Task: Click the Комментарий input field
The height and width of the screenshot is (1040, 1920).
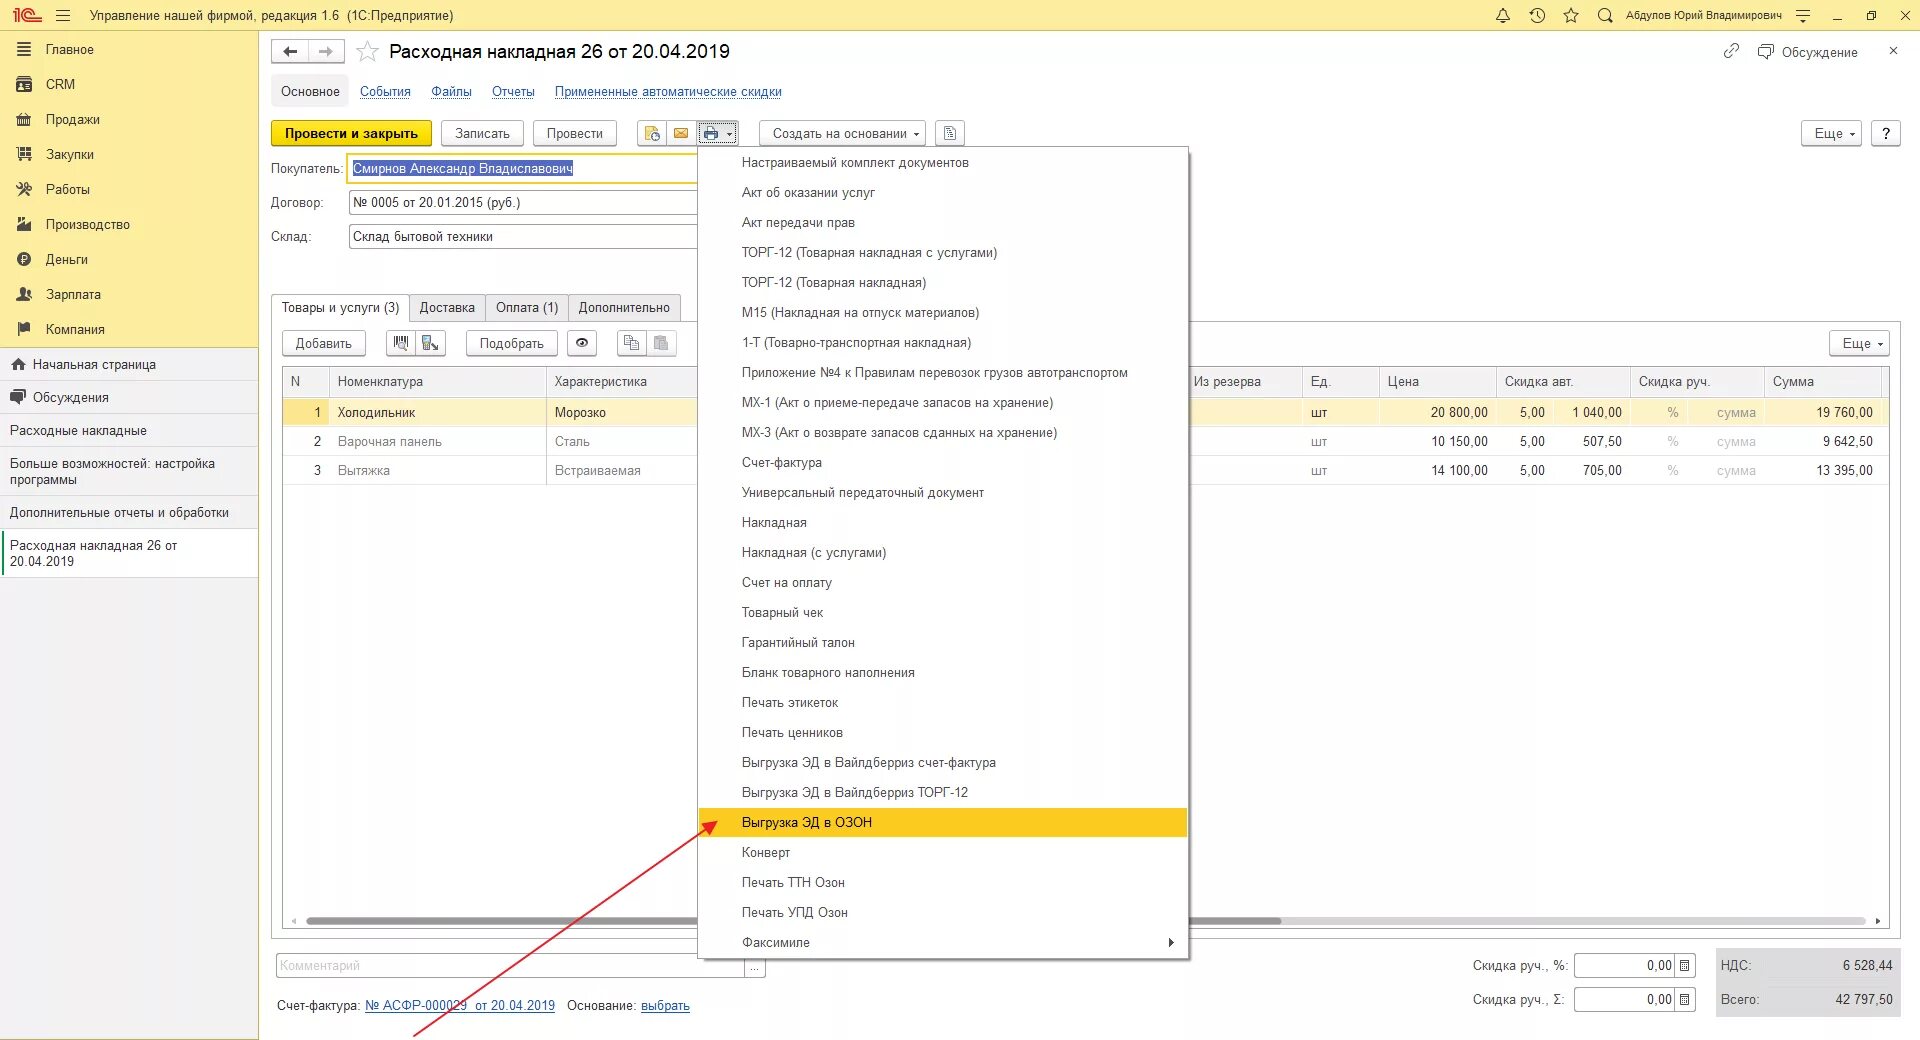Action: (510, 966)
